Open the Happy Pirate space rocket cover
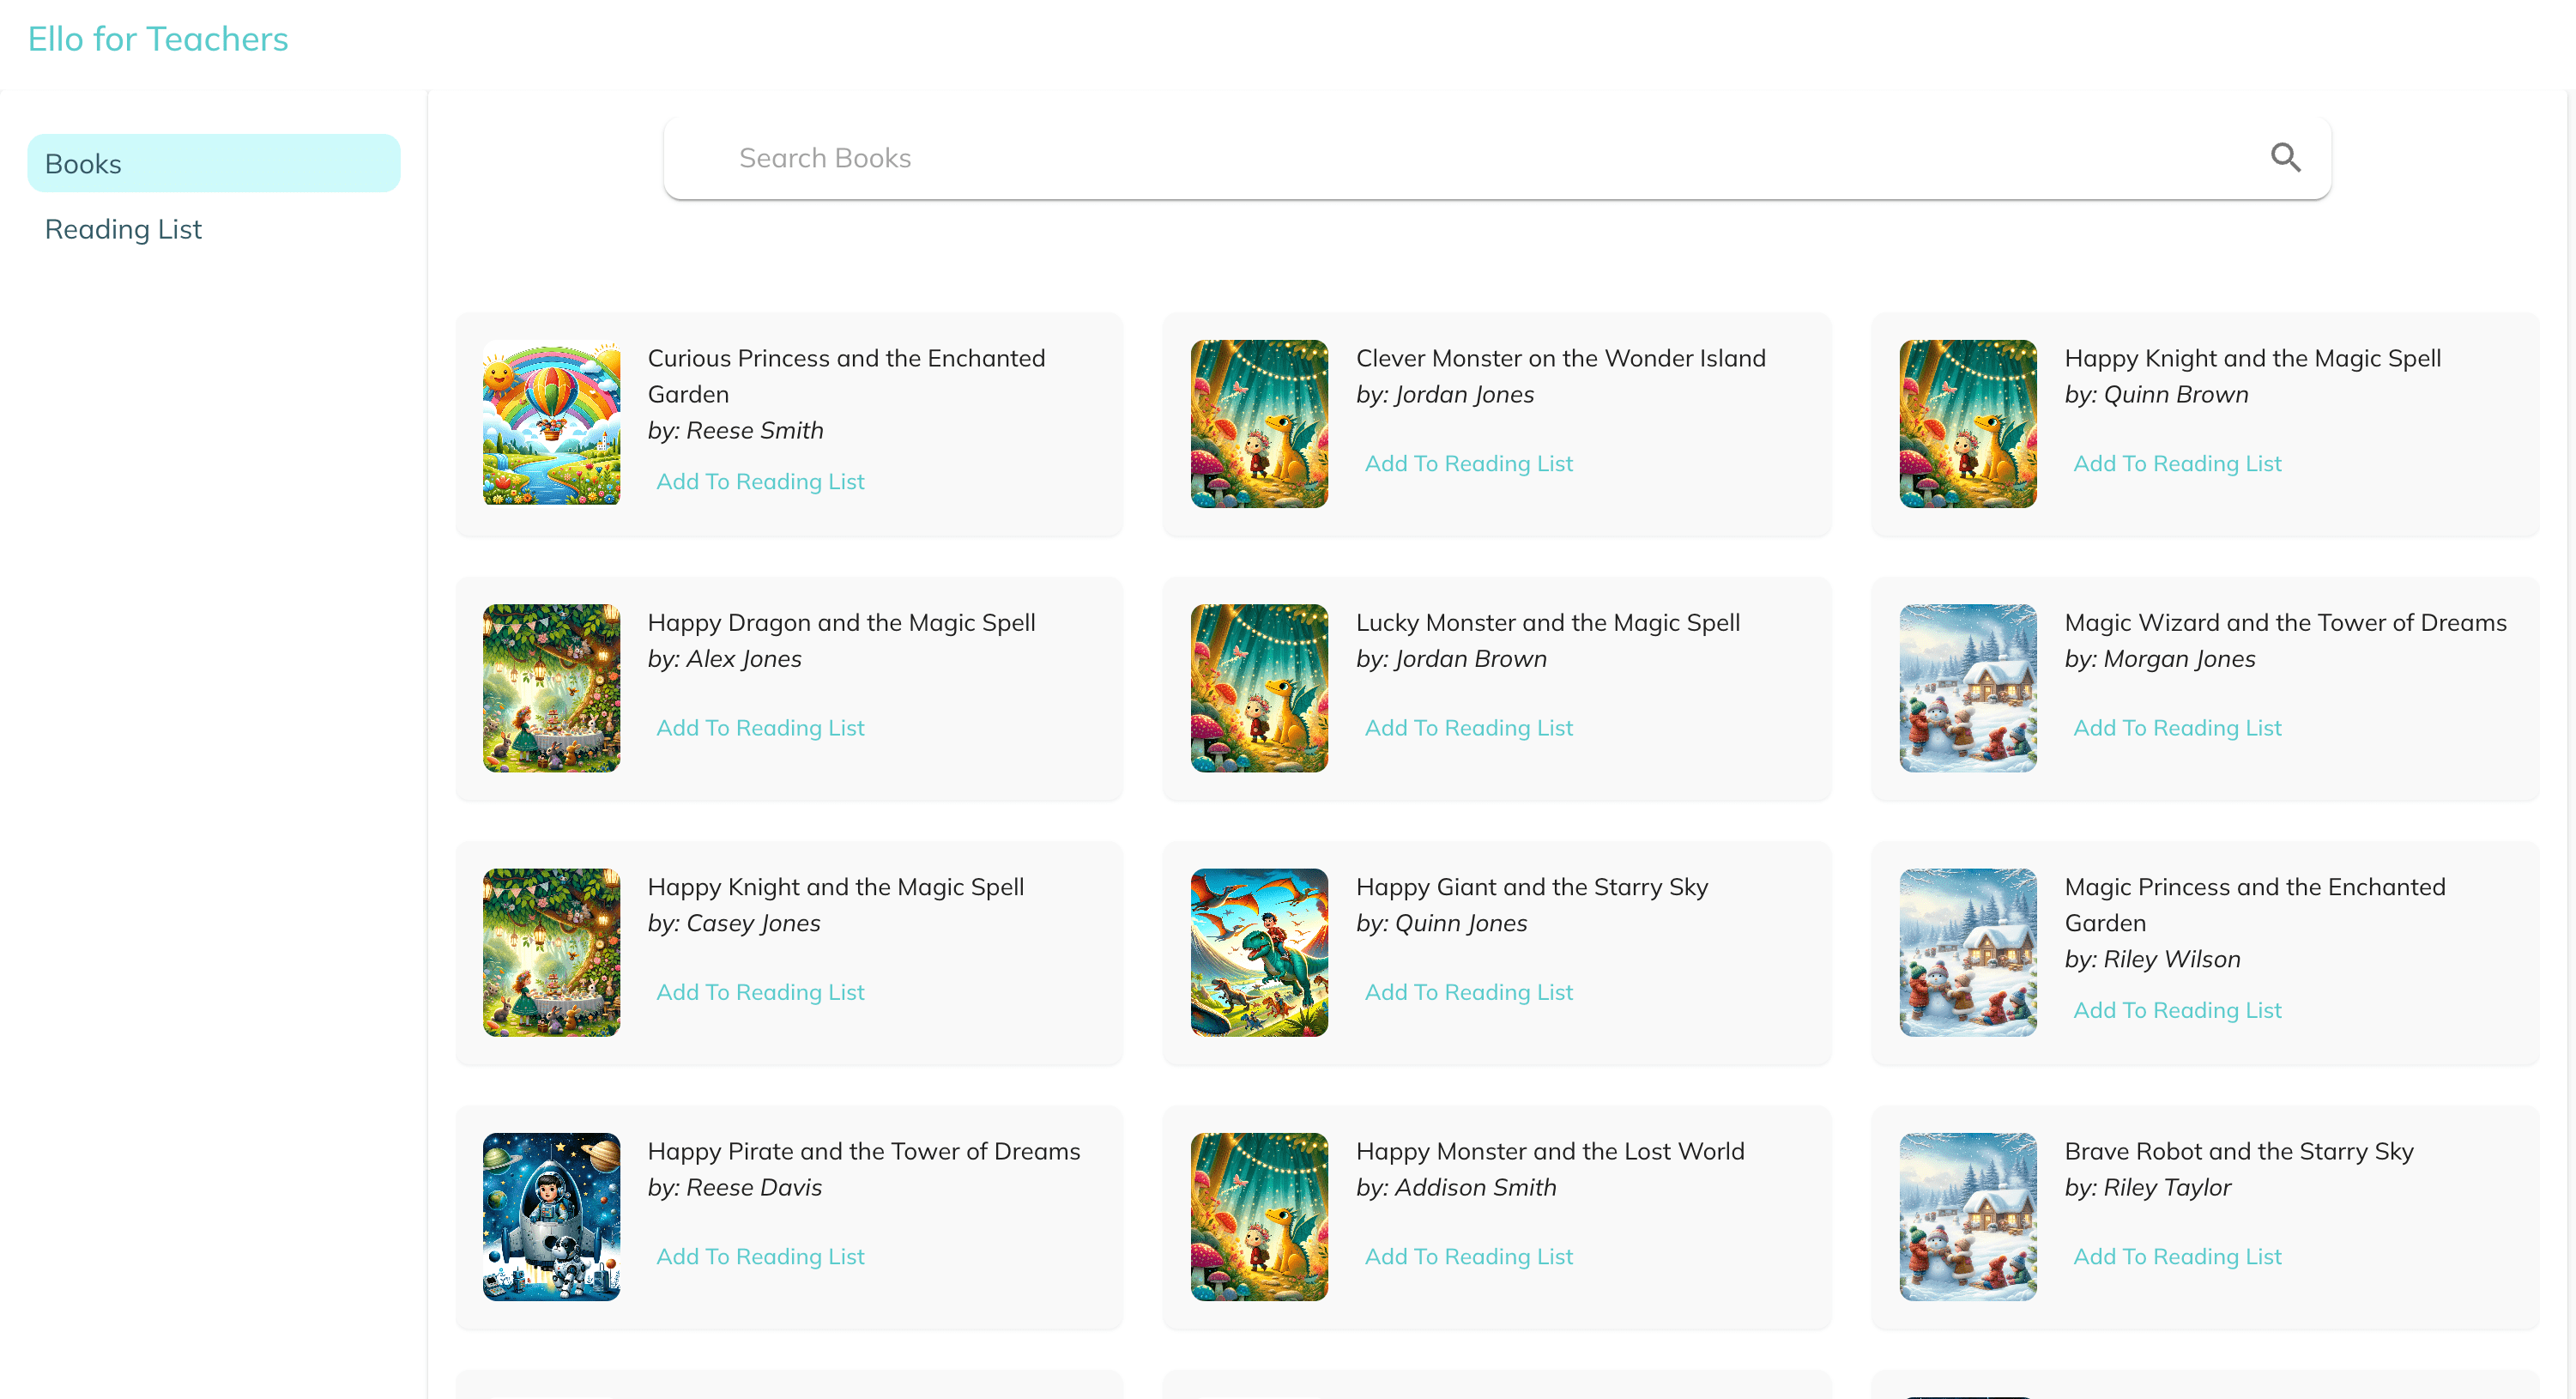 (551, 1215)
